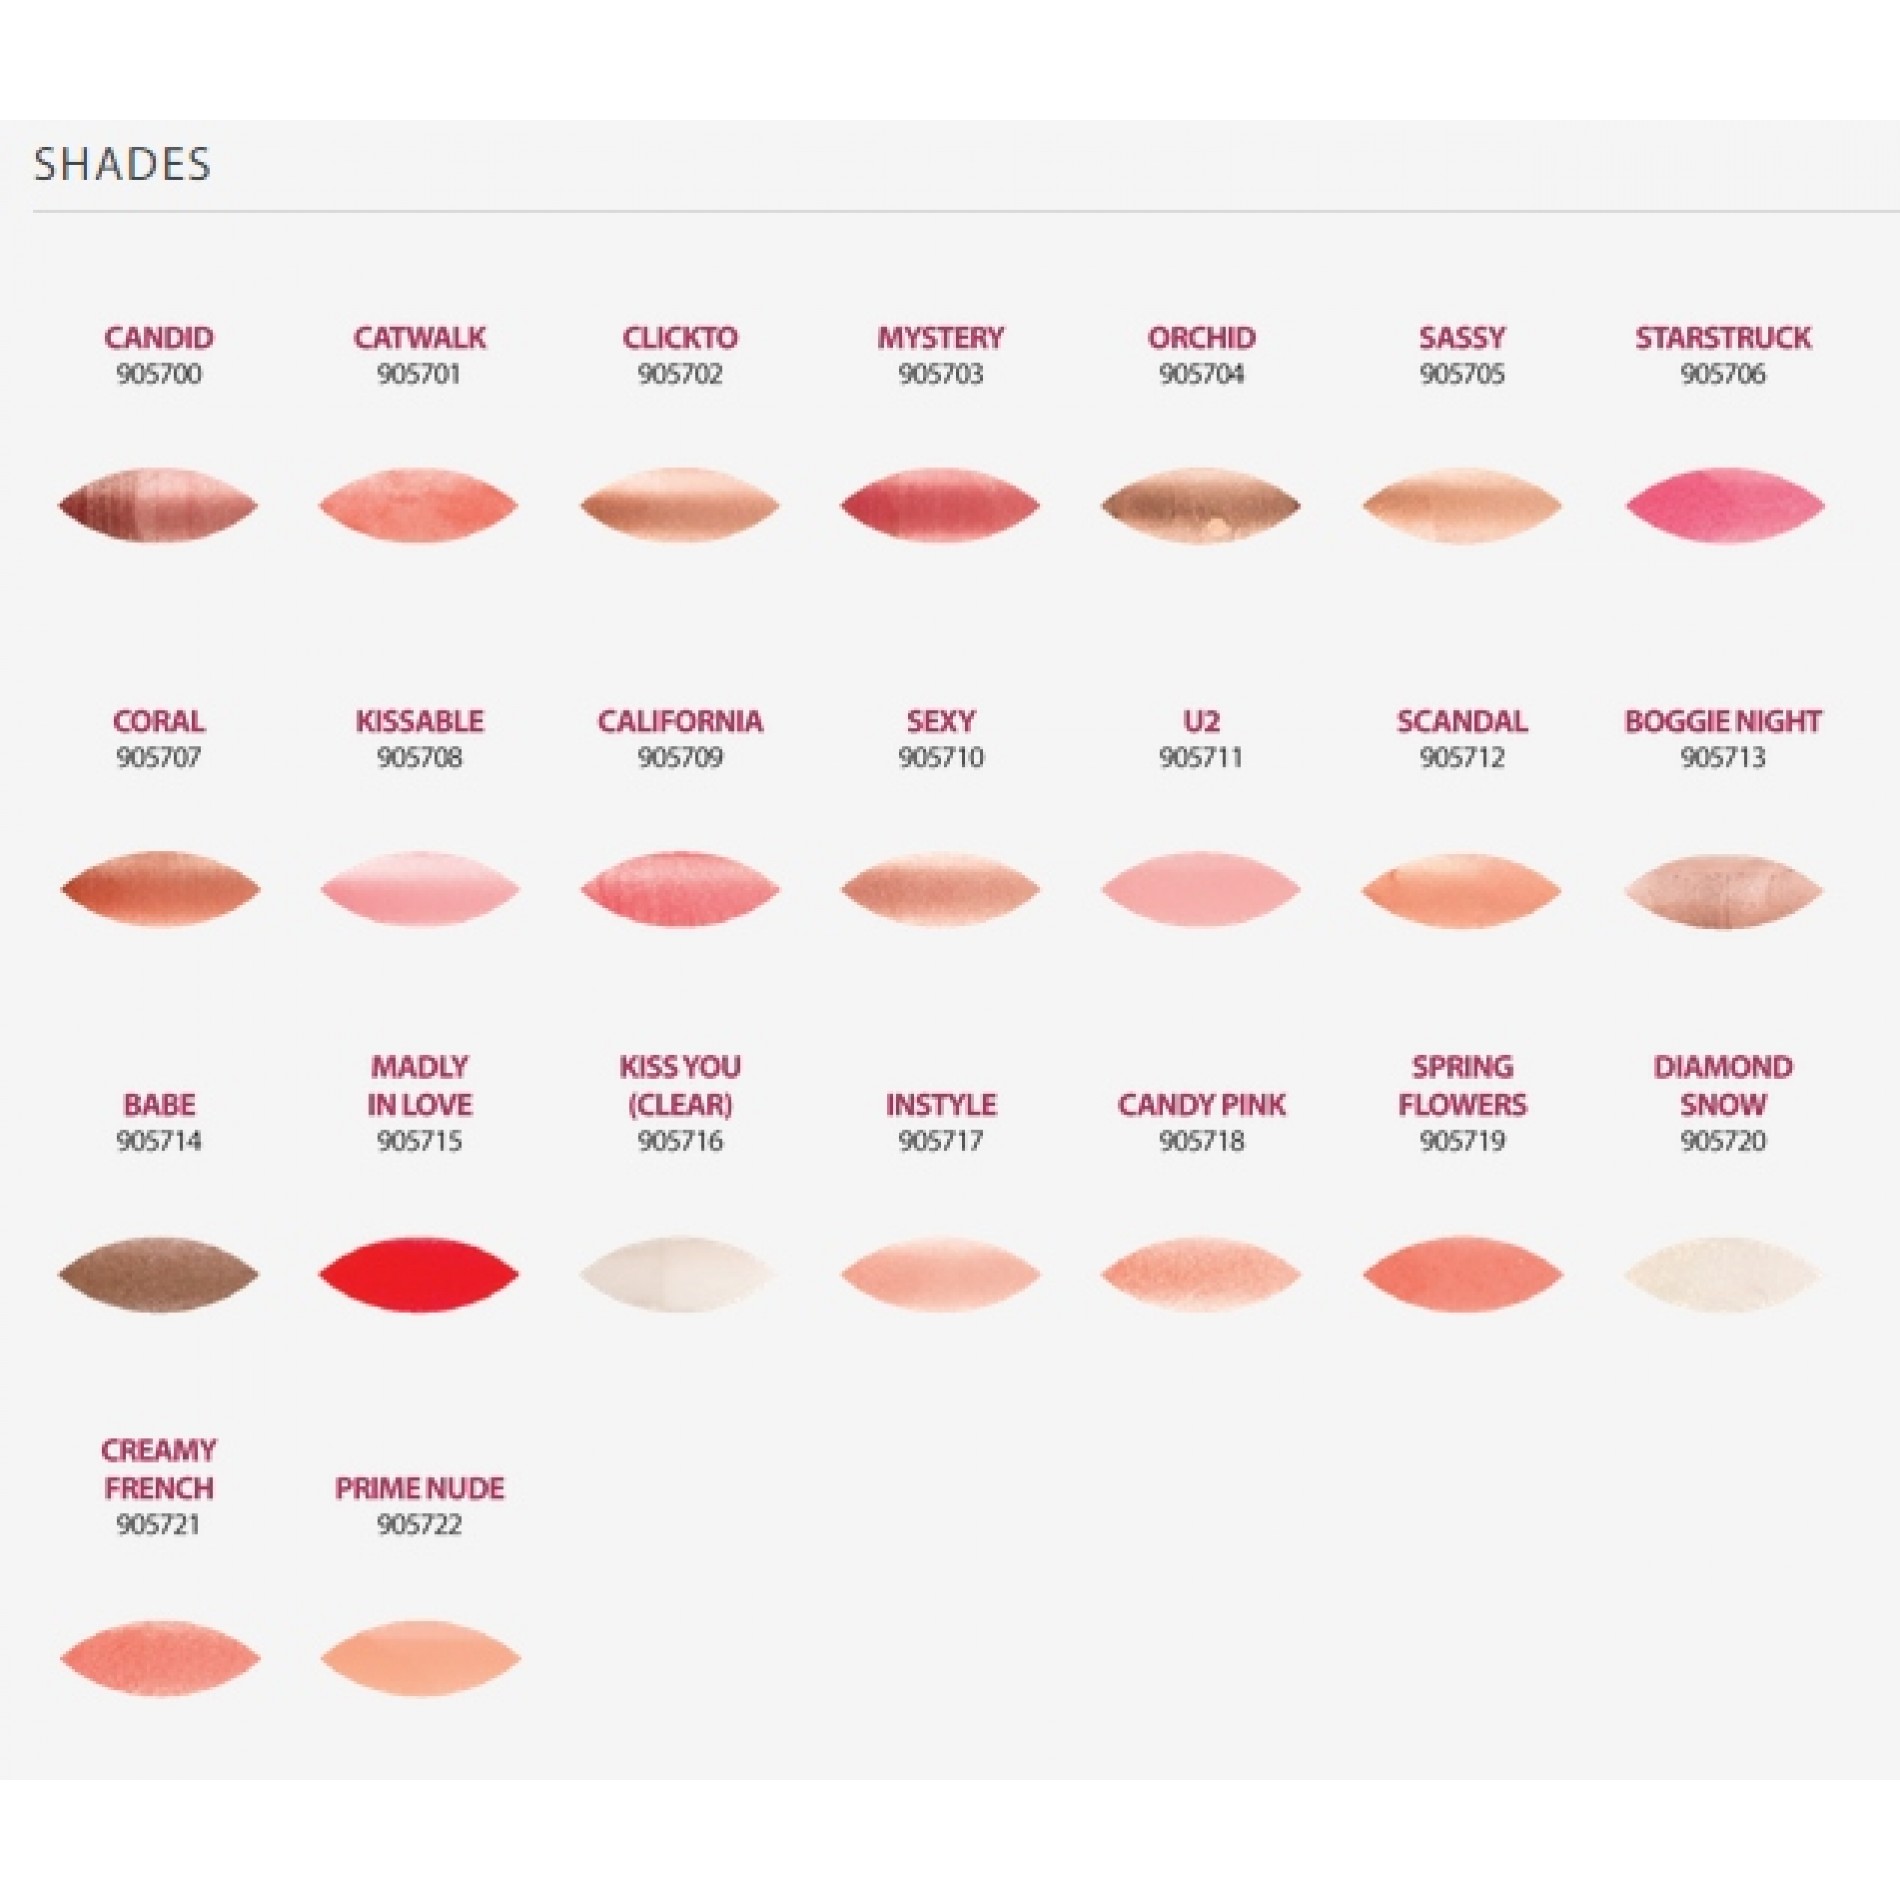The image size is (1900, 1900).
Task: Choose the Boggie Night swatch
Action: (1723, 889)
